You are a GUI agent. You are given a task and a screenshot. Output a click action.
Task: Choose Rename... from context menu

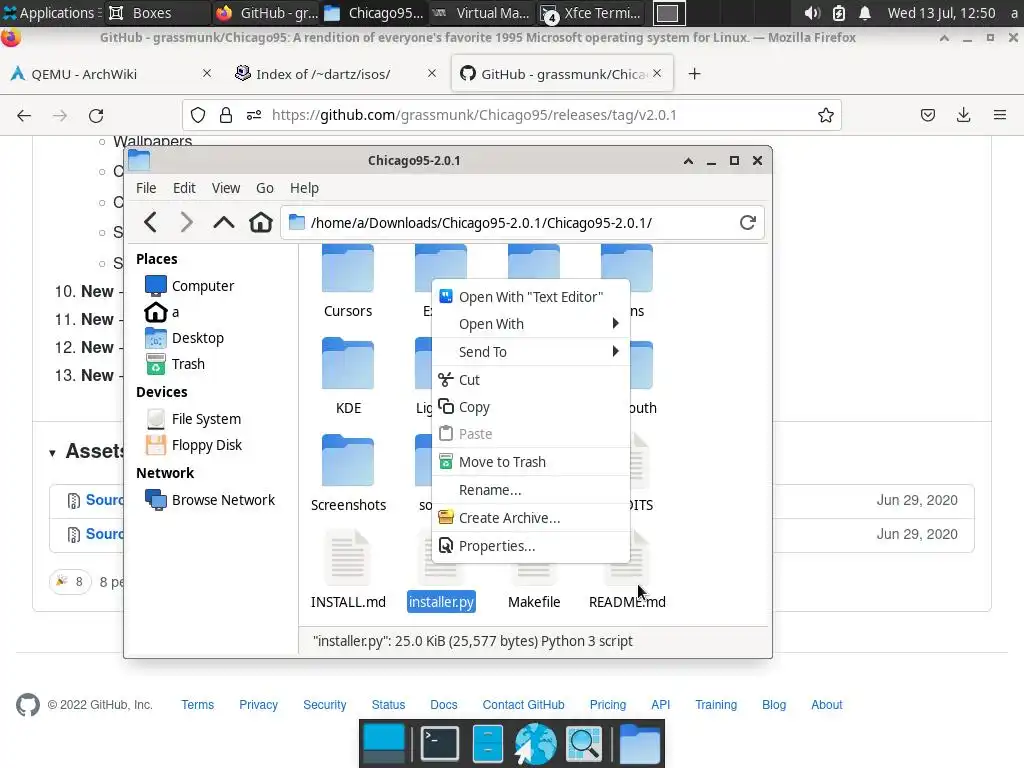tap(530, 490)
